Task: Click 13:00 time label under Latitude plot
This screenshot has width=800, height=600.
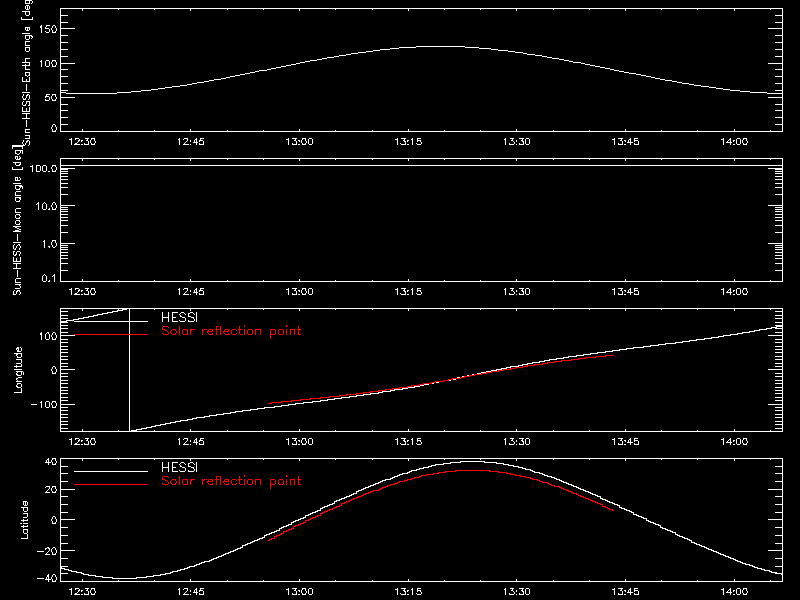Action: pyautogui.click(x=299, y=592)
